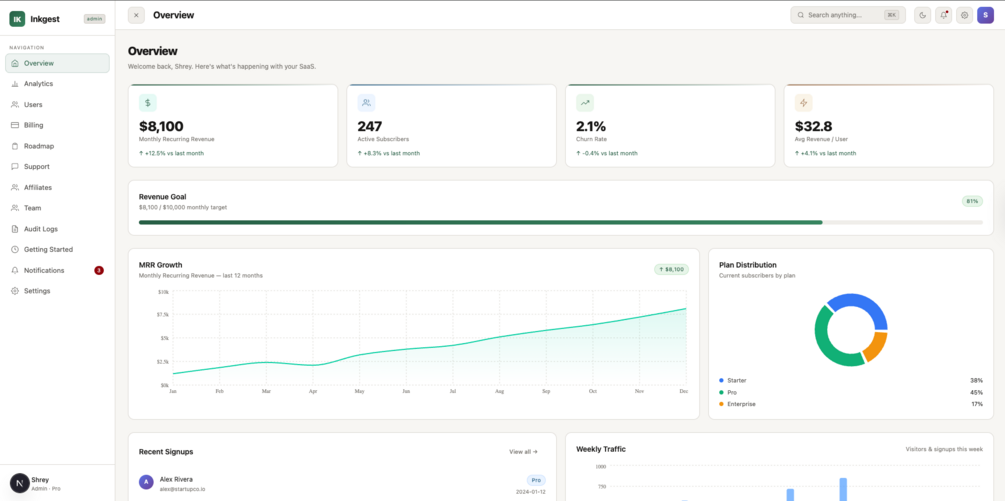
Task: Click the clock icon beside Getting Started
Action: pyautogui.click(x=15, y=249)
